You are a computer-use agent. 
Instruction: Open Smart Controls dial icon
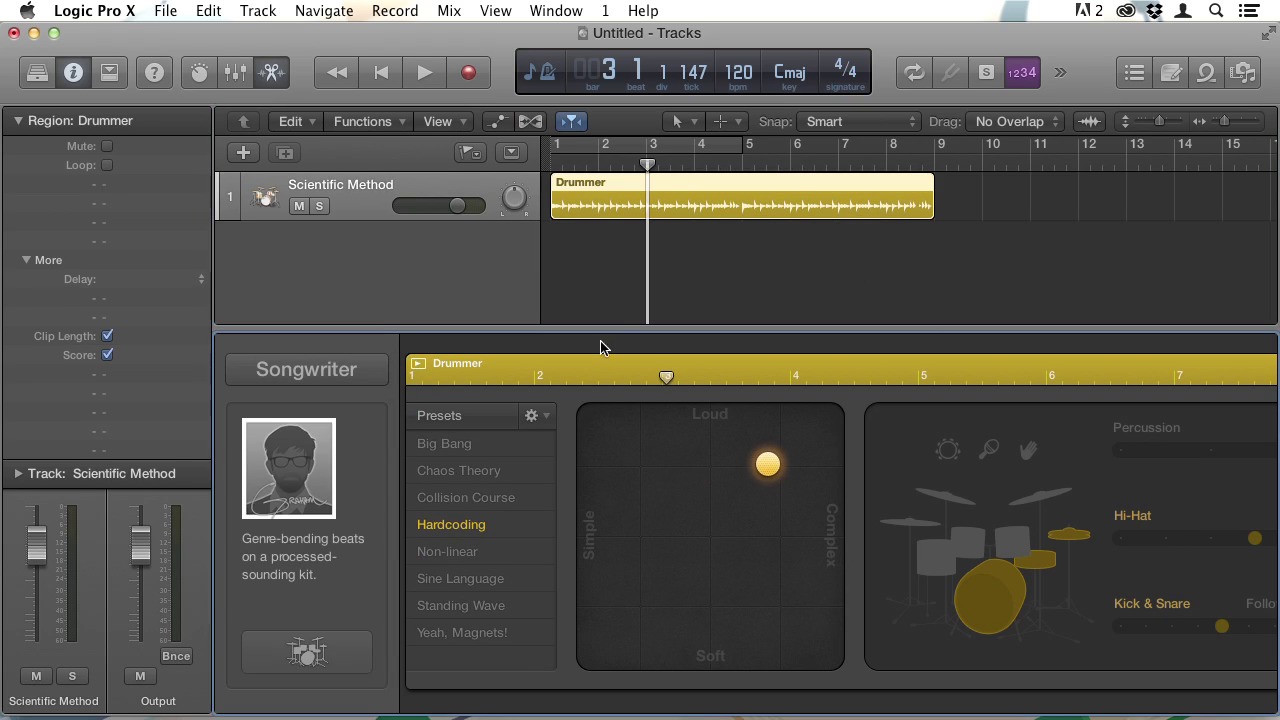pyautogui.click(x=199, y=72)
